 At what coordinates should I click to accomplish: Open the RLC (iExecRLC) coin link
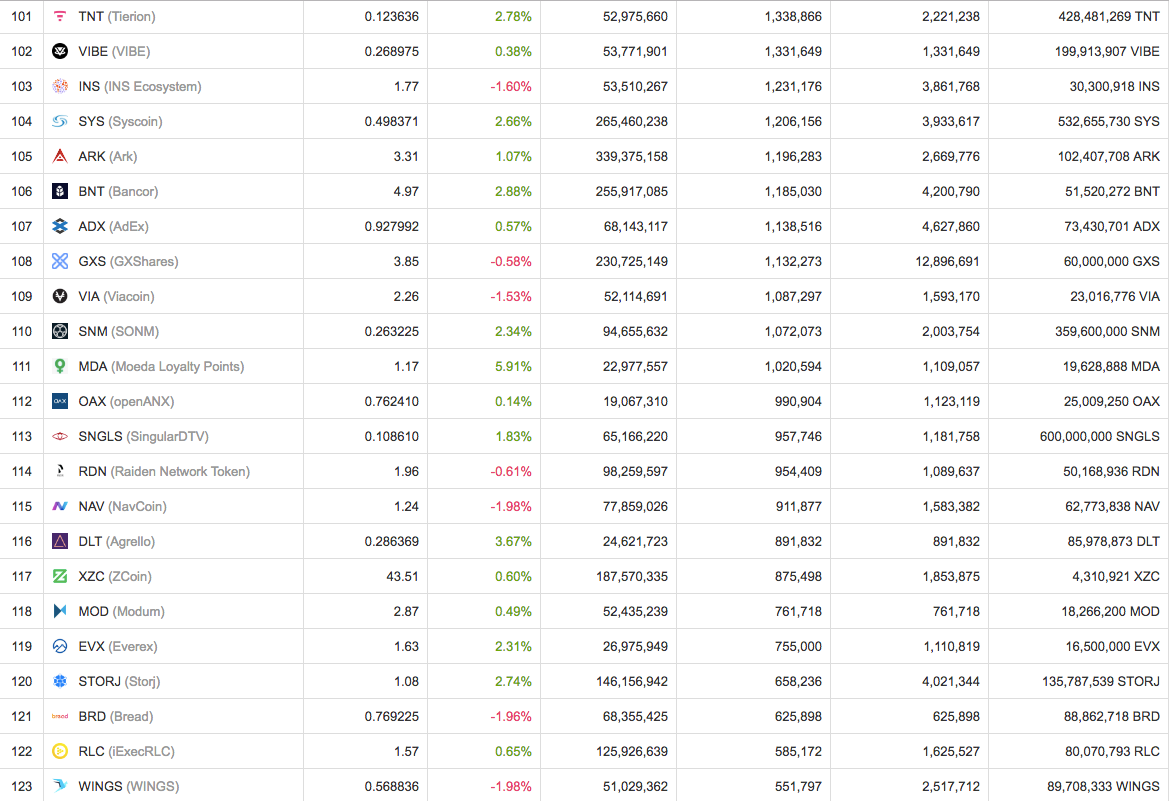(x=127, y=752)
